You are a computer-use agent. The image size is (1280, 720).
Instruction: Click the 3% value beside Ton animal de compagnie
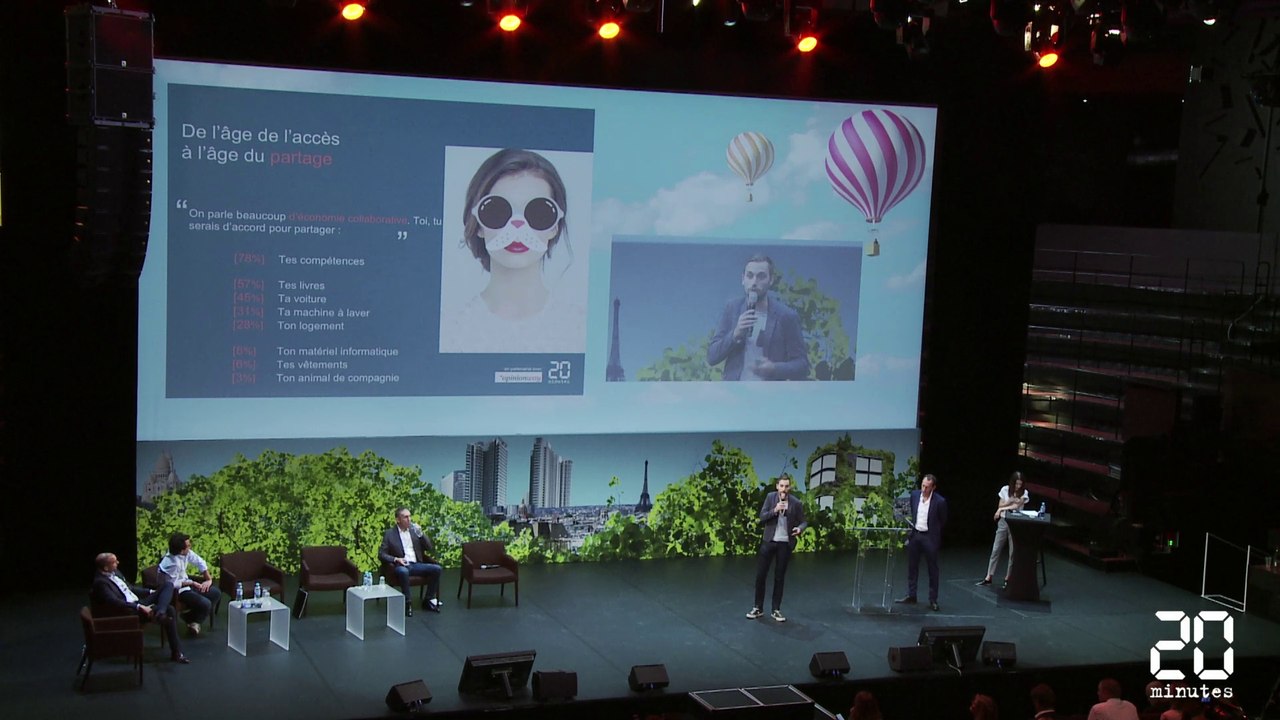coord(244,378)
